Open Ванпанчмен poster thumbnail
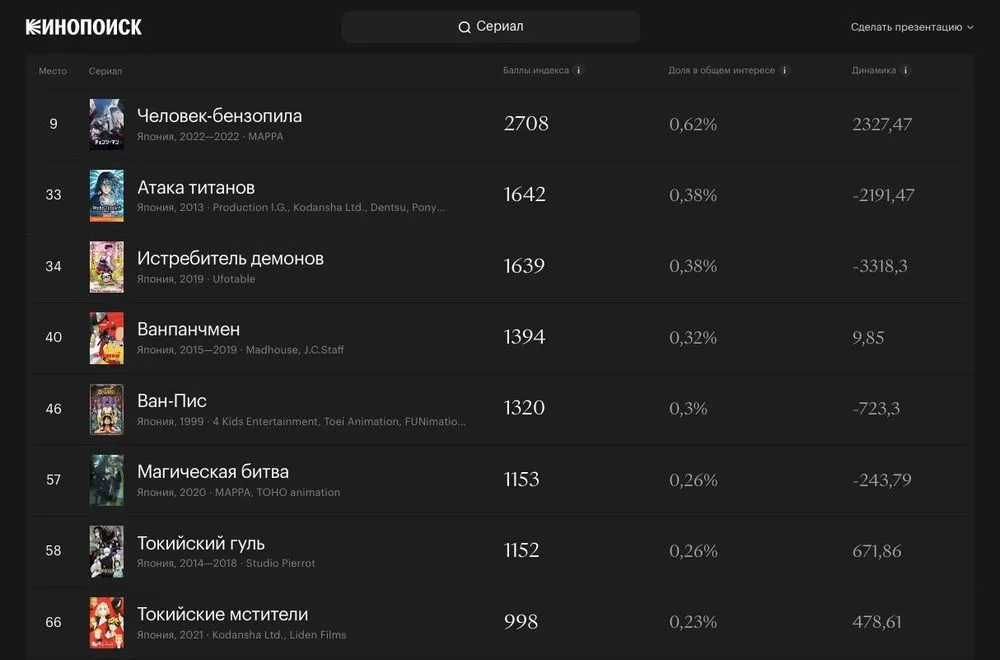 [107, 338]
